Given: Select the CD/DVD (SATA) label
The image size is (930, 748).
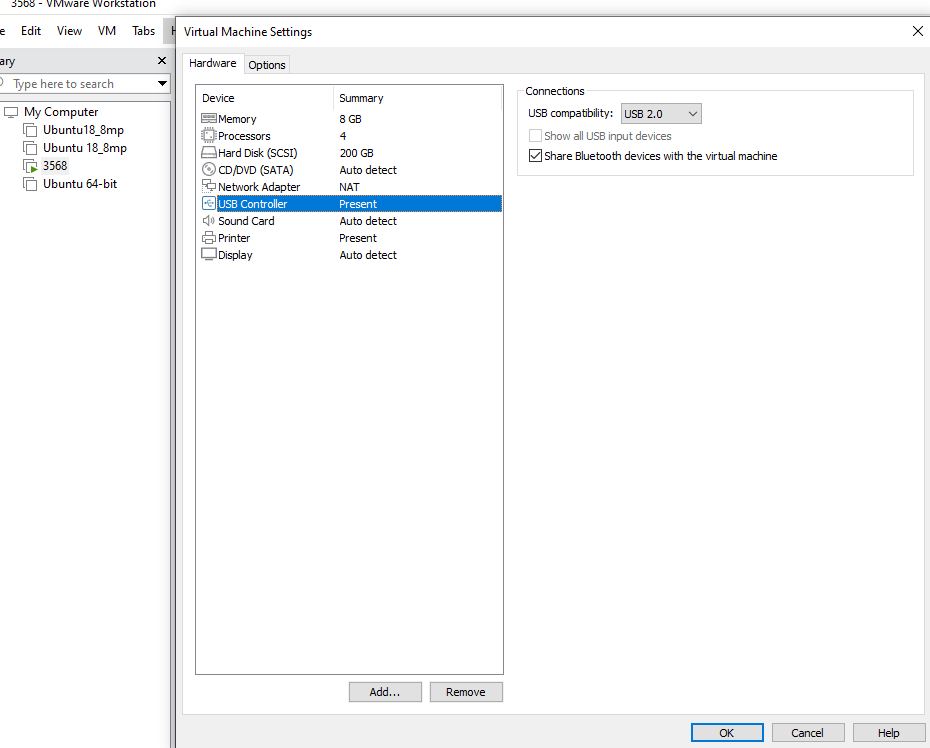Looking at the screenshot, I should [256, 170].
